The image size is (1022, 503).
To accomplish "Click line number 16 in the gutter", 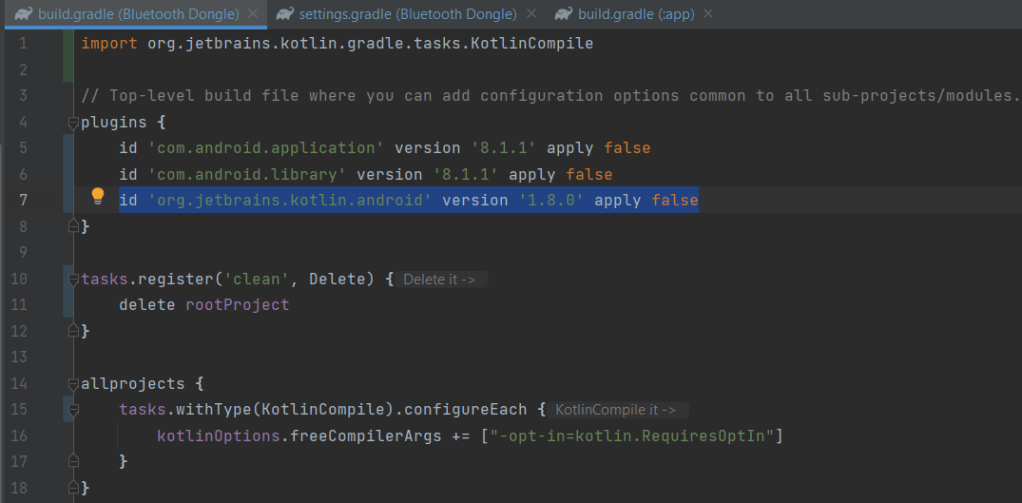I will point(22,436).
